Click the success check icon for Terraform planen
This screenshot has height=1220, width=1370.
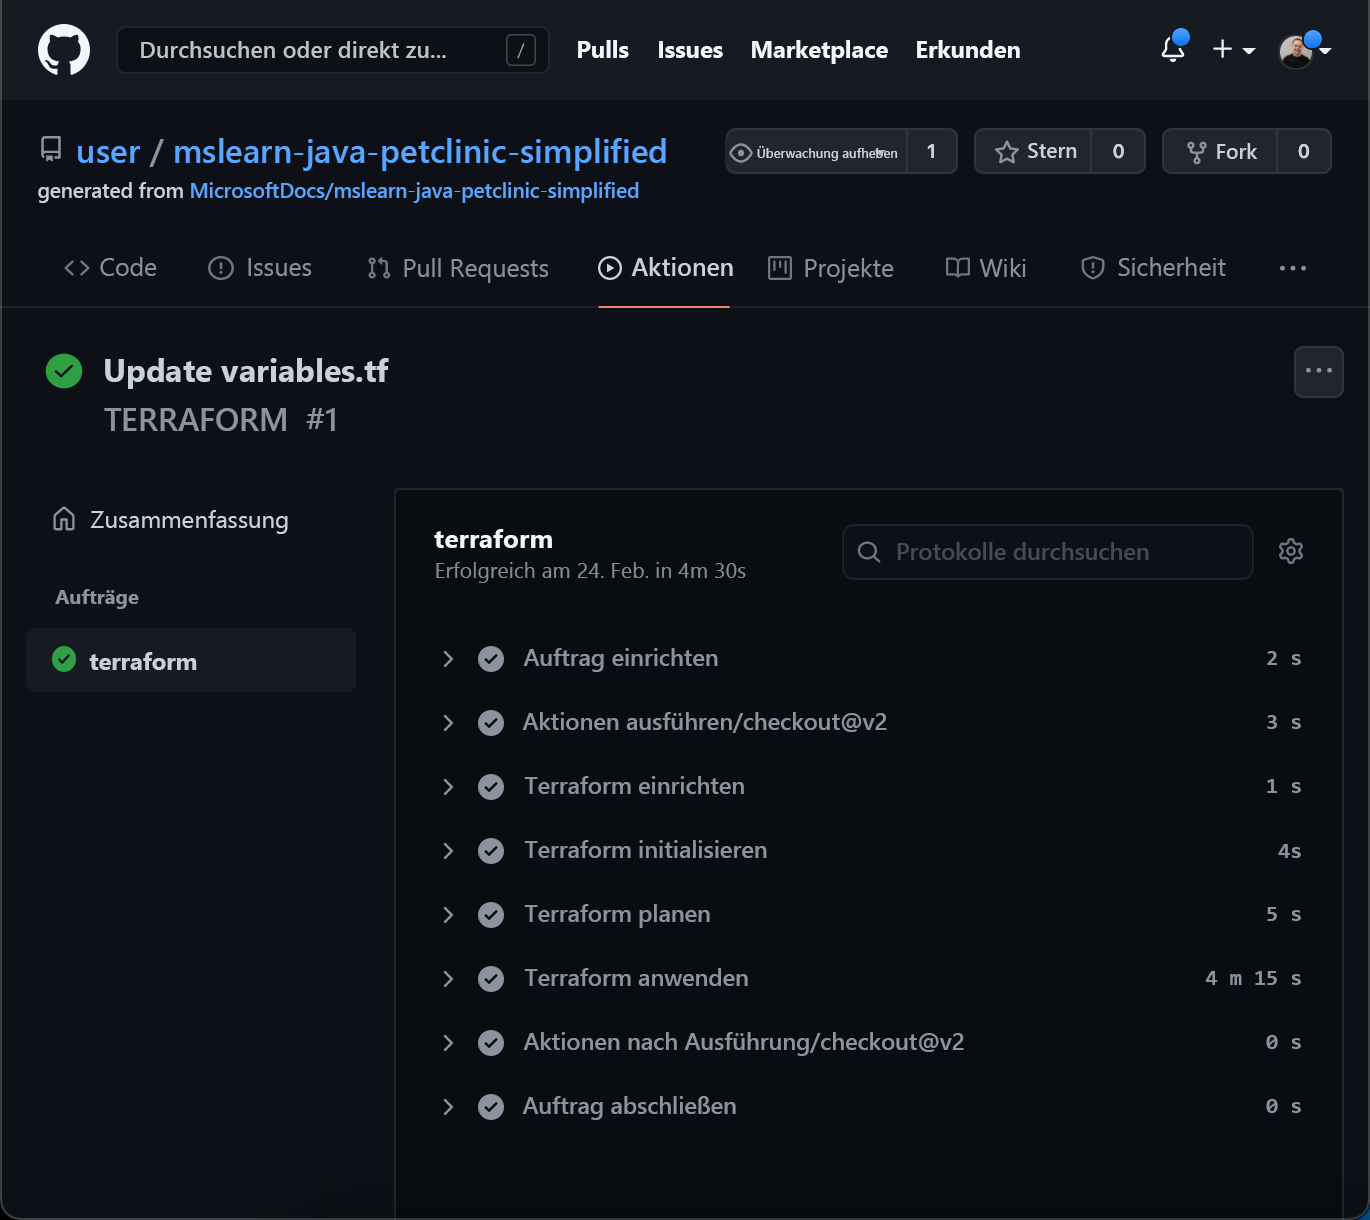click(491, 915)
